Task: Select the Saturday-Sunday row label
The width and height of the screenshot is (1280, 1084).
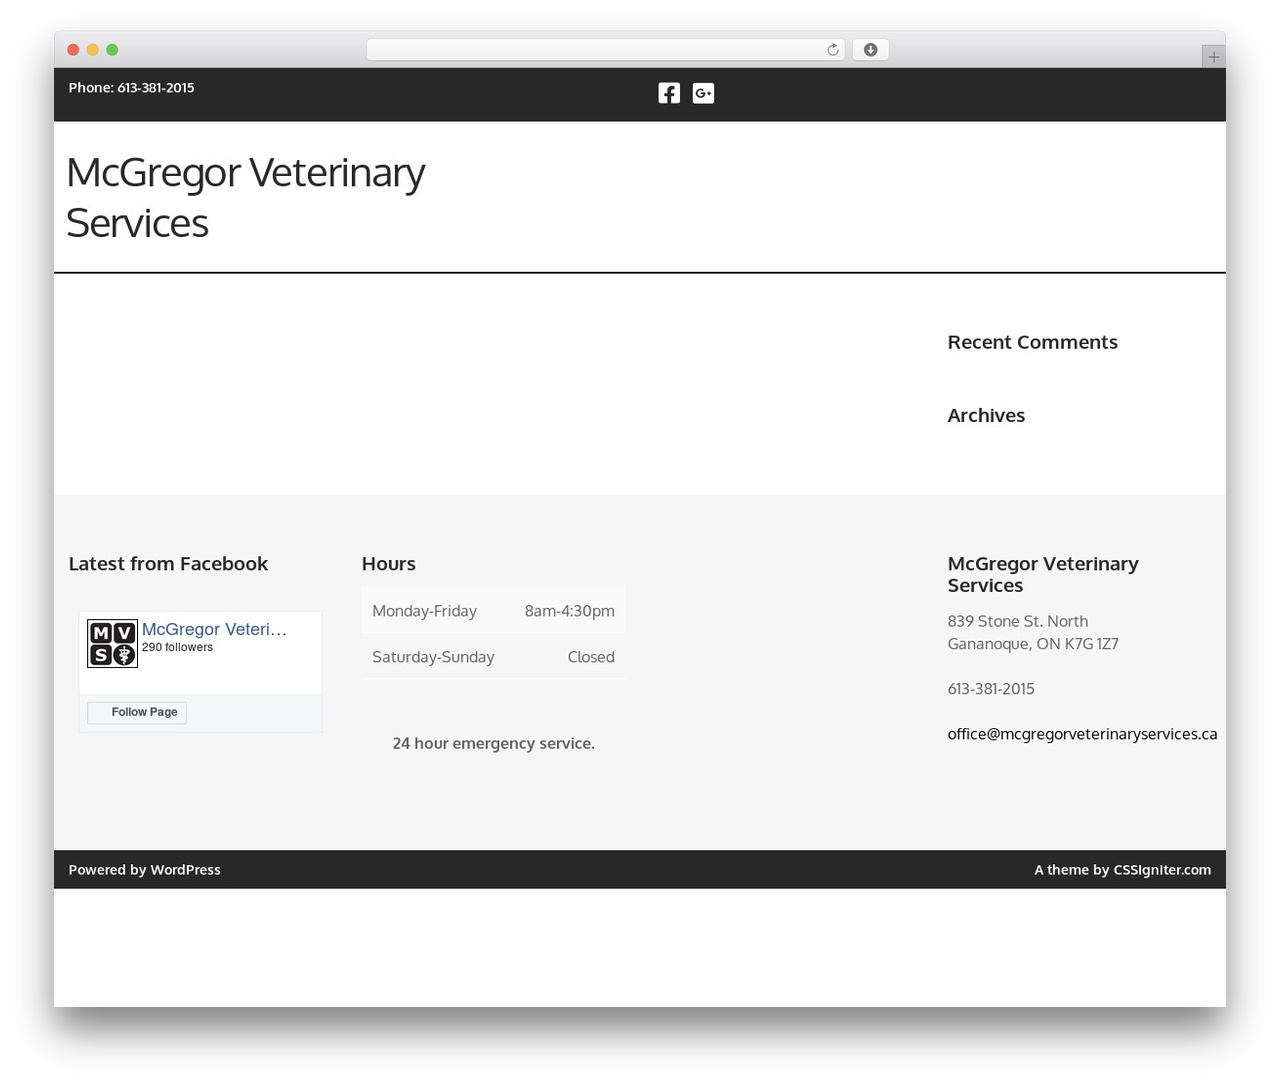Action: coord(433,657)
